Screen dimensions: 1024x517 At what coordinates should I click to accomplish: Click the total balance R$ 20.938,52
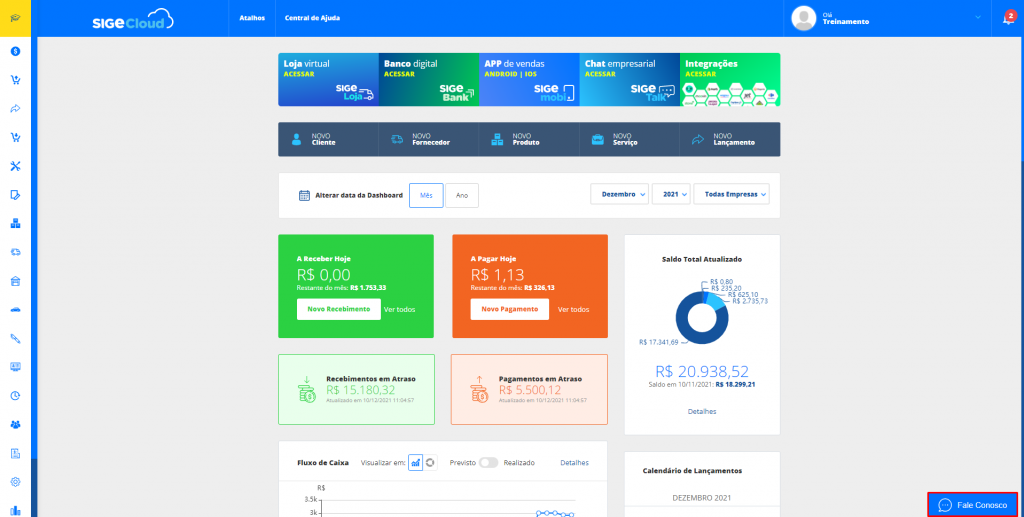click(702, 371)
